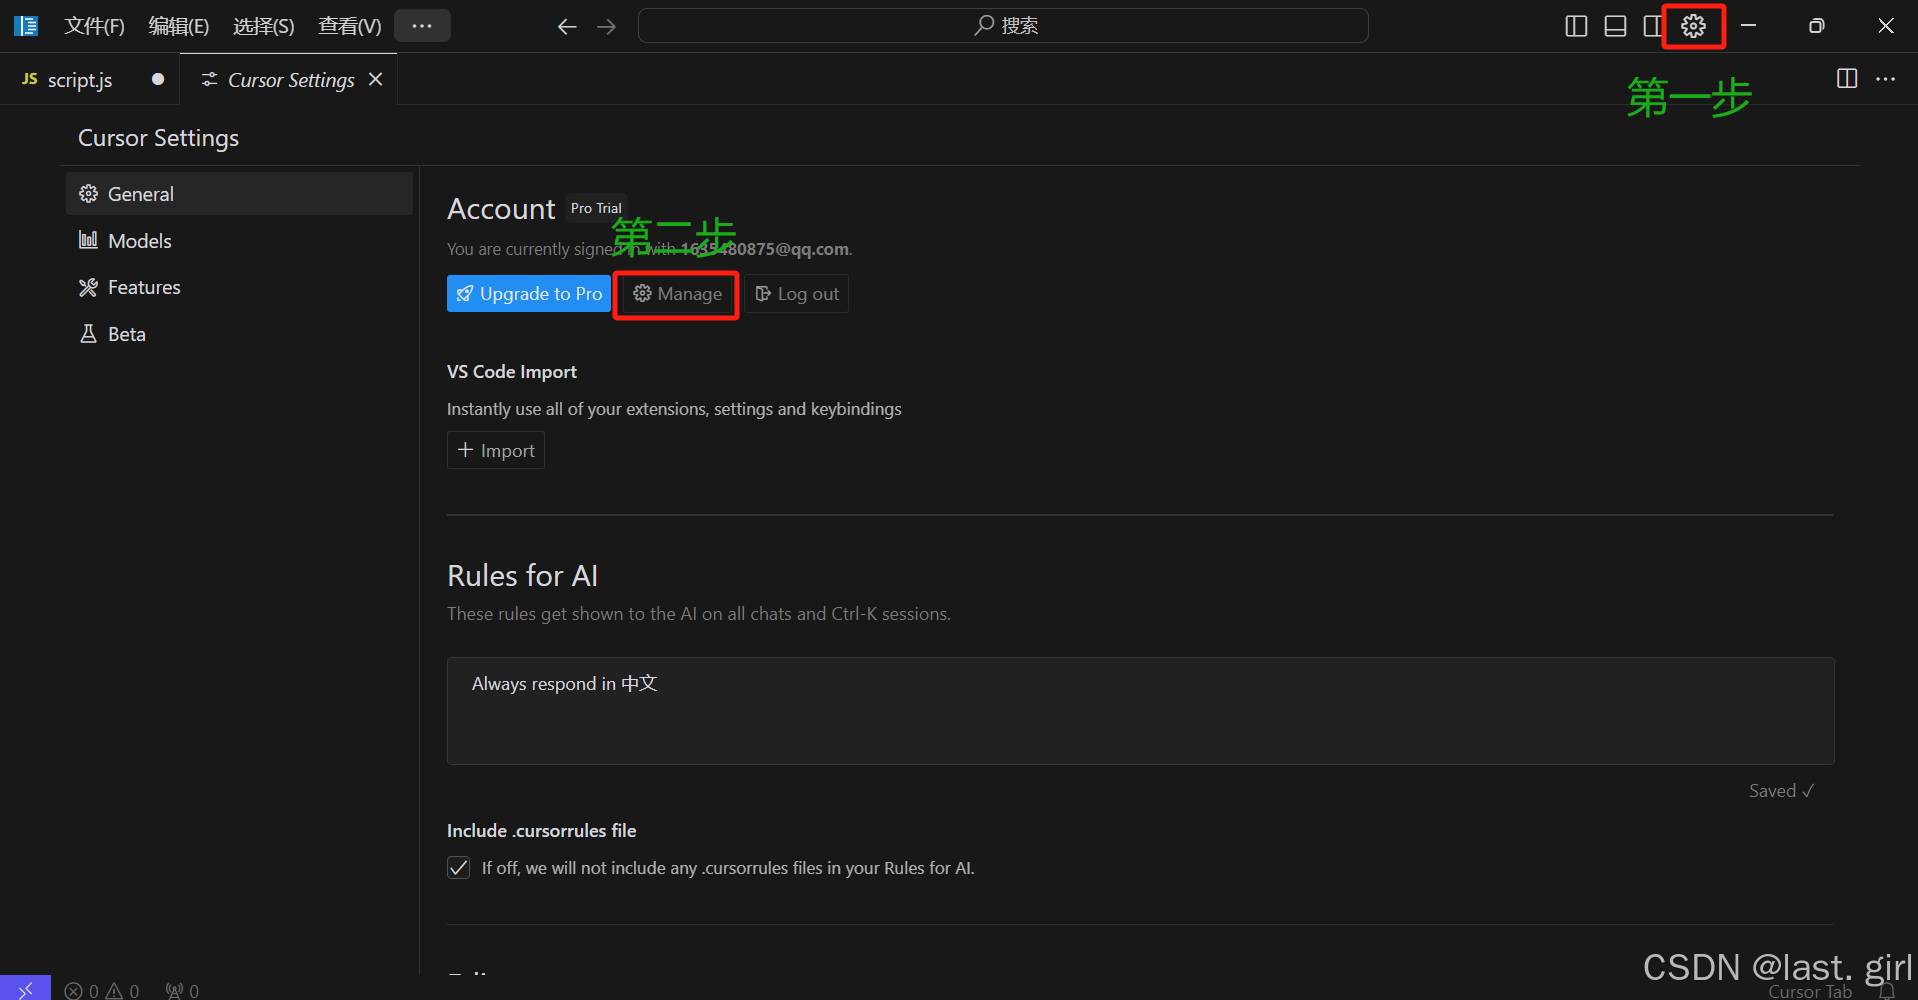Go forward with the right arrow
The width and height of the screenshot is (1918, 1000).
[x=606, y=26]
